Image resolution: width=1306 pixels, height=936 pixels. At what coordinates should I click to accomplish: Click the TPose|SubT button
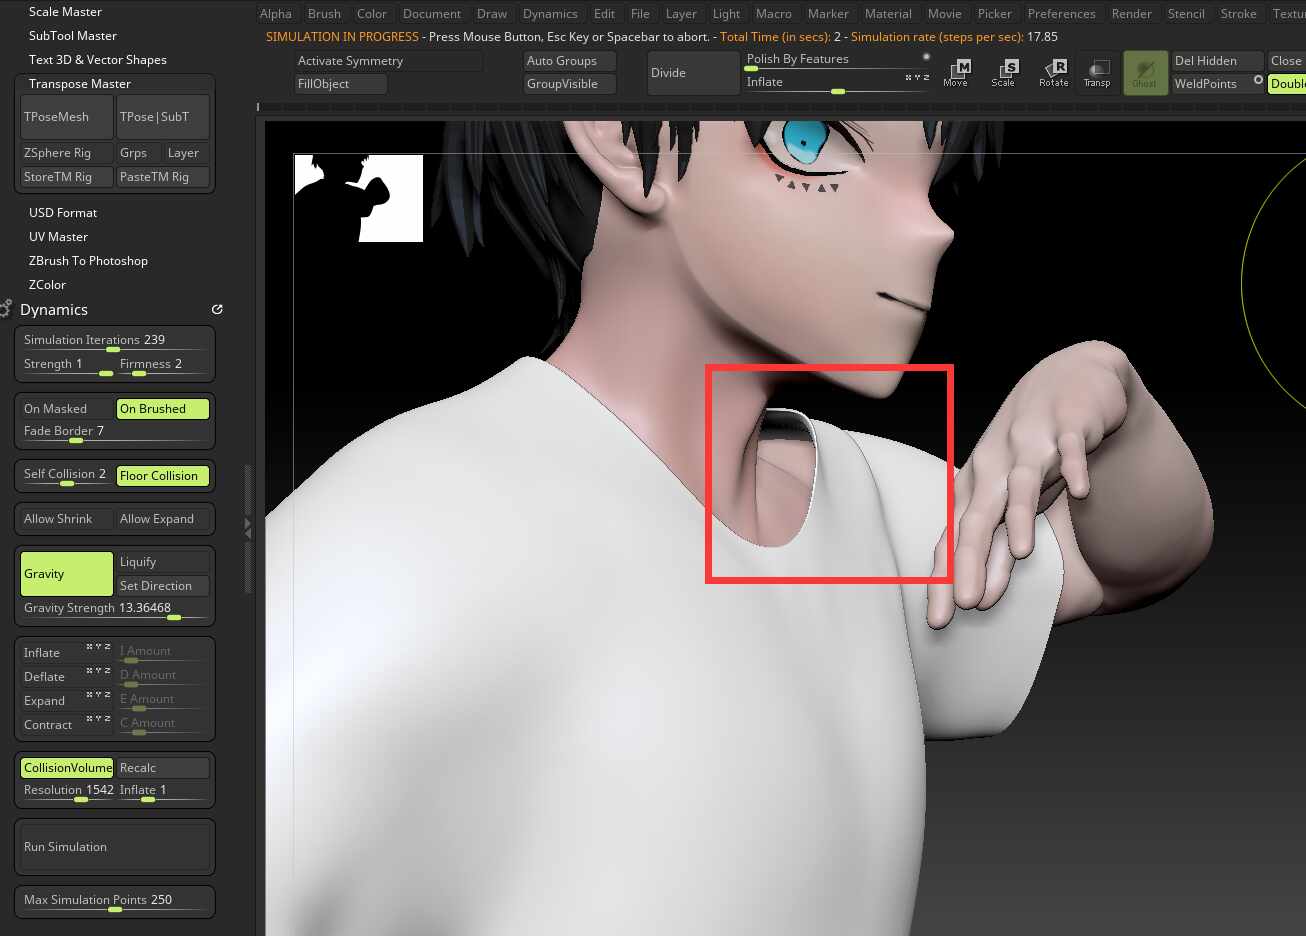point(163,117)
